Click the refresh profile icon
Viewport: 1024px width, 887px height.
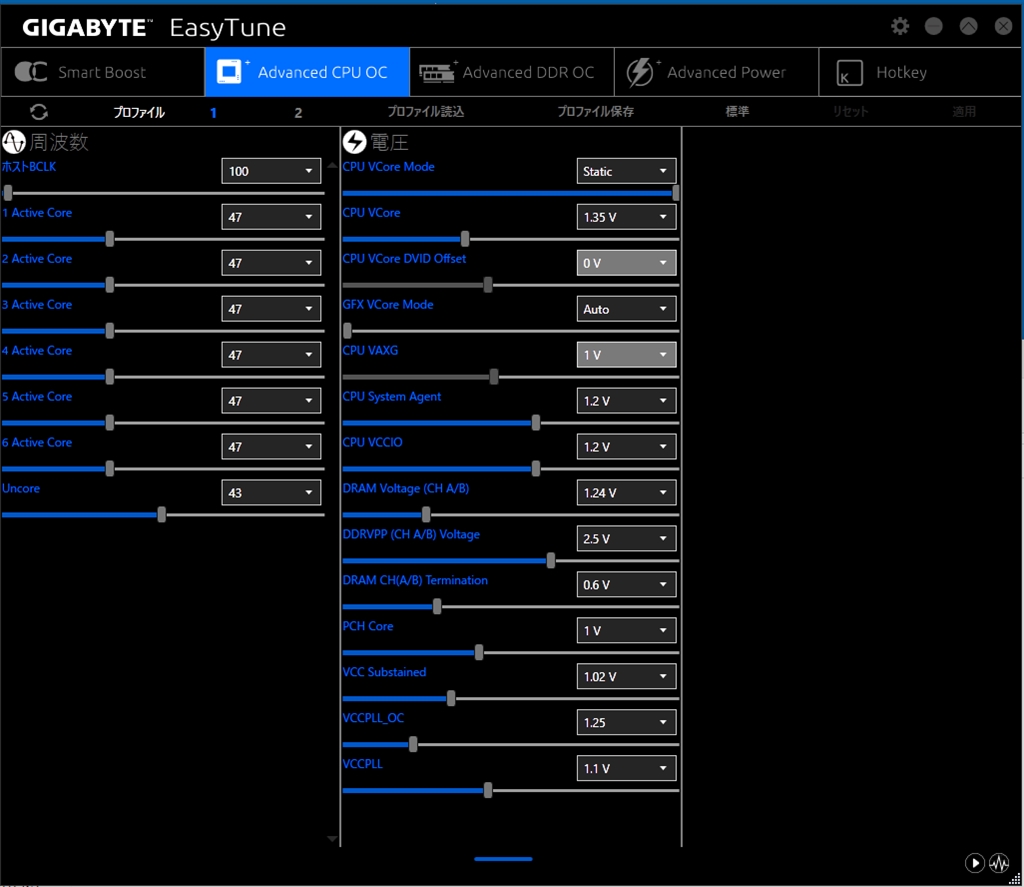point(39,112)
